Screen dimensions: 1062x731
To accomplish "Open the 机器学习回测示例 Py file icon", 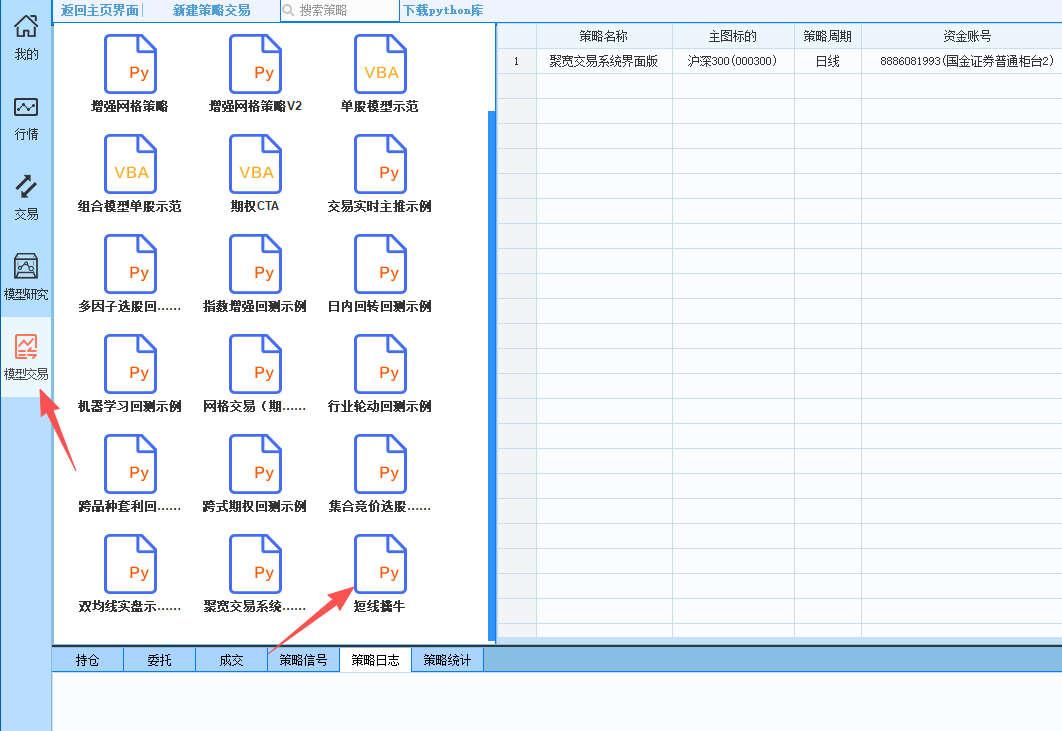I will point(130,364).
